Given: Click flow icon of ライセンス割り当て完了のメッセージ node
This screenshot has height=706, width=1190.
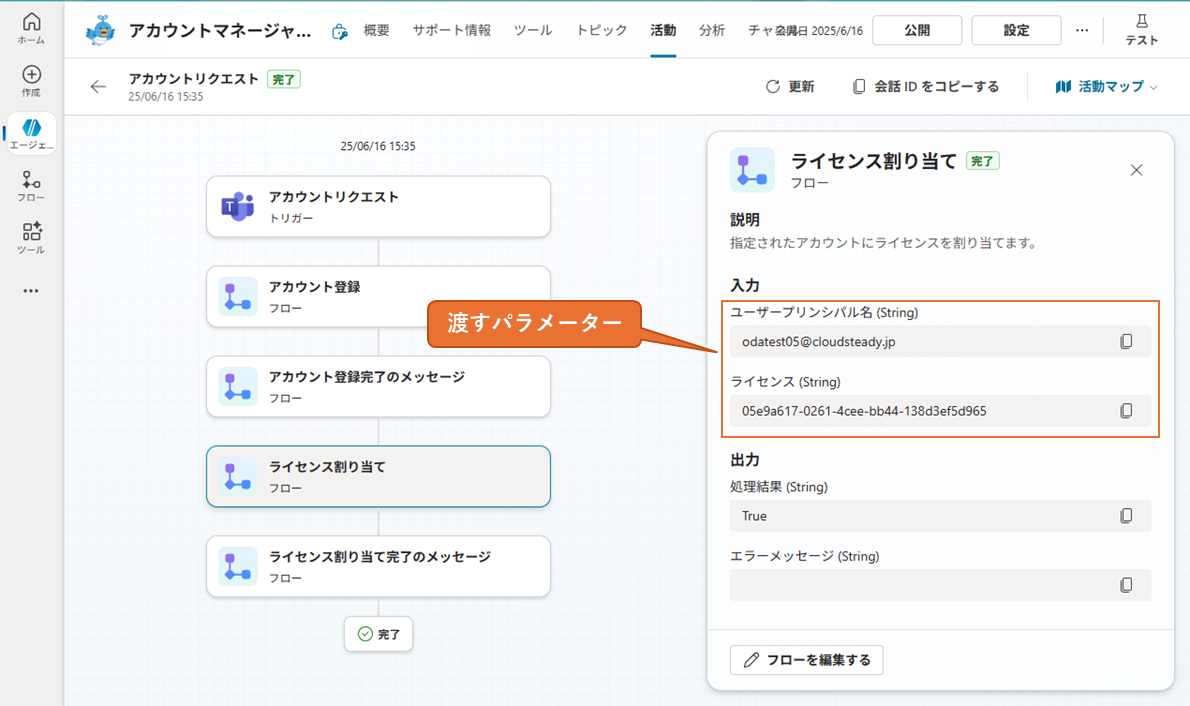Looking at the screenshot, I should coord(238,566).
